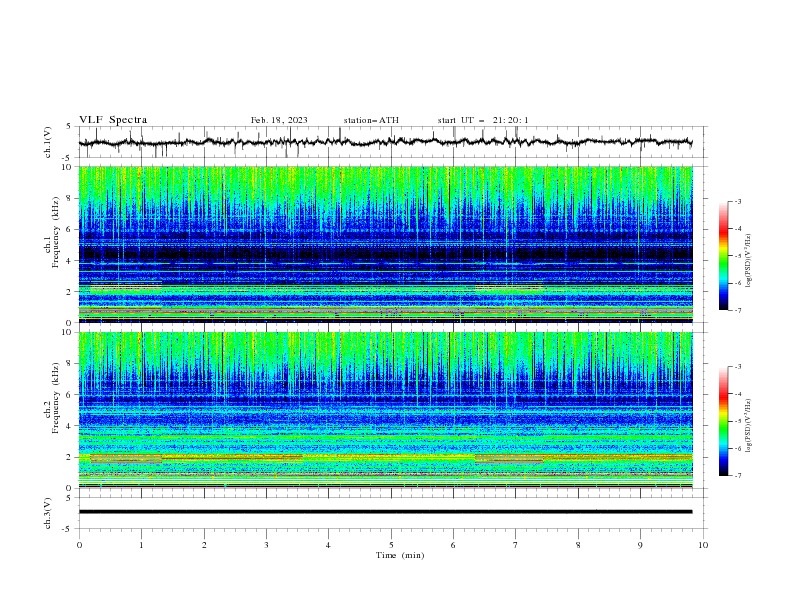Click the "5" tick on ch.1(V) axis
The height and width of the screenshot is (612, 792).
click(x=70, y=127)
